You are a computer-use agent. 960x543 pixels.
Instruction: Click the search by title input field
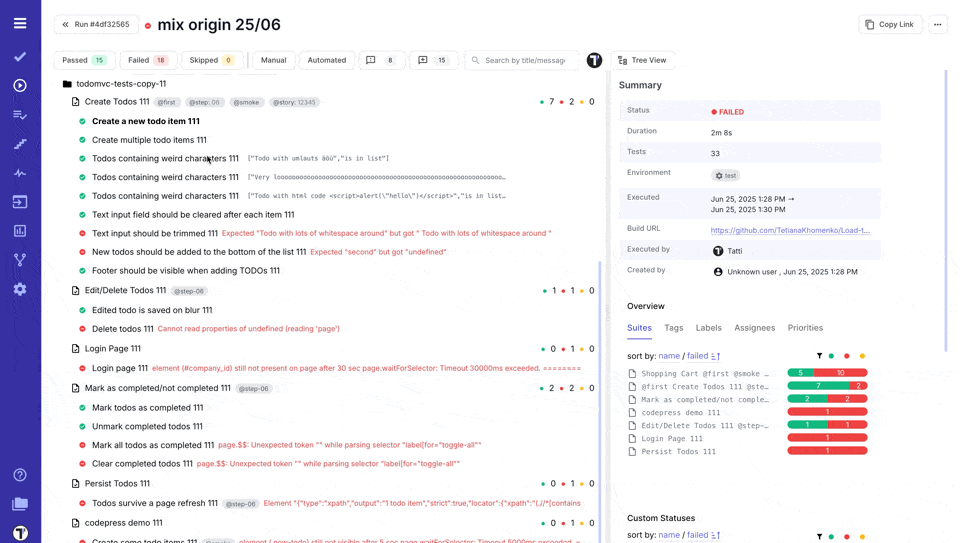tap(524, 60)
